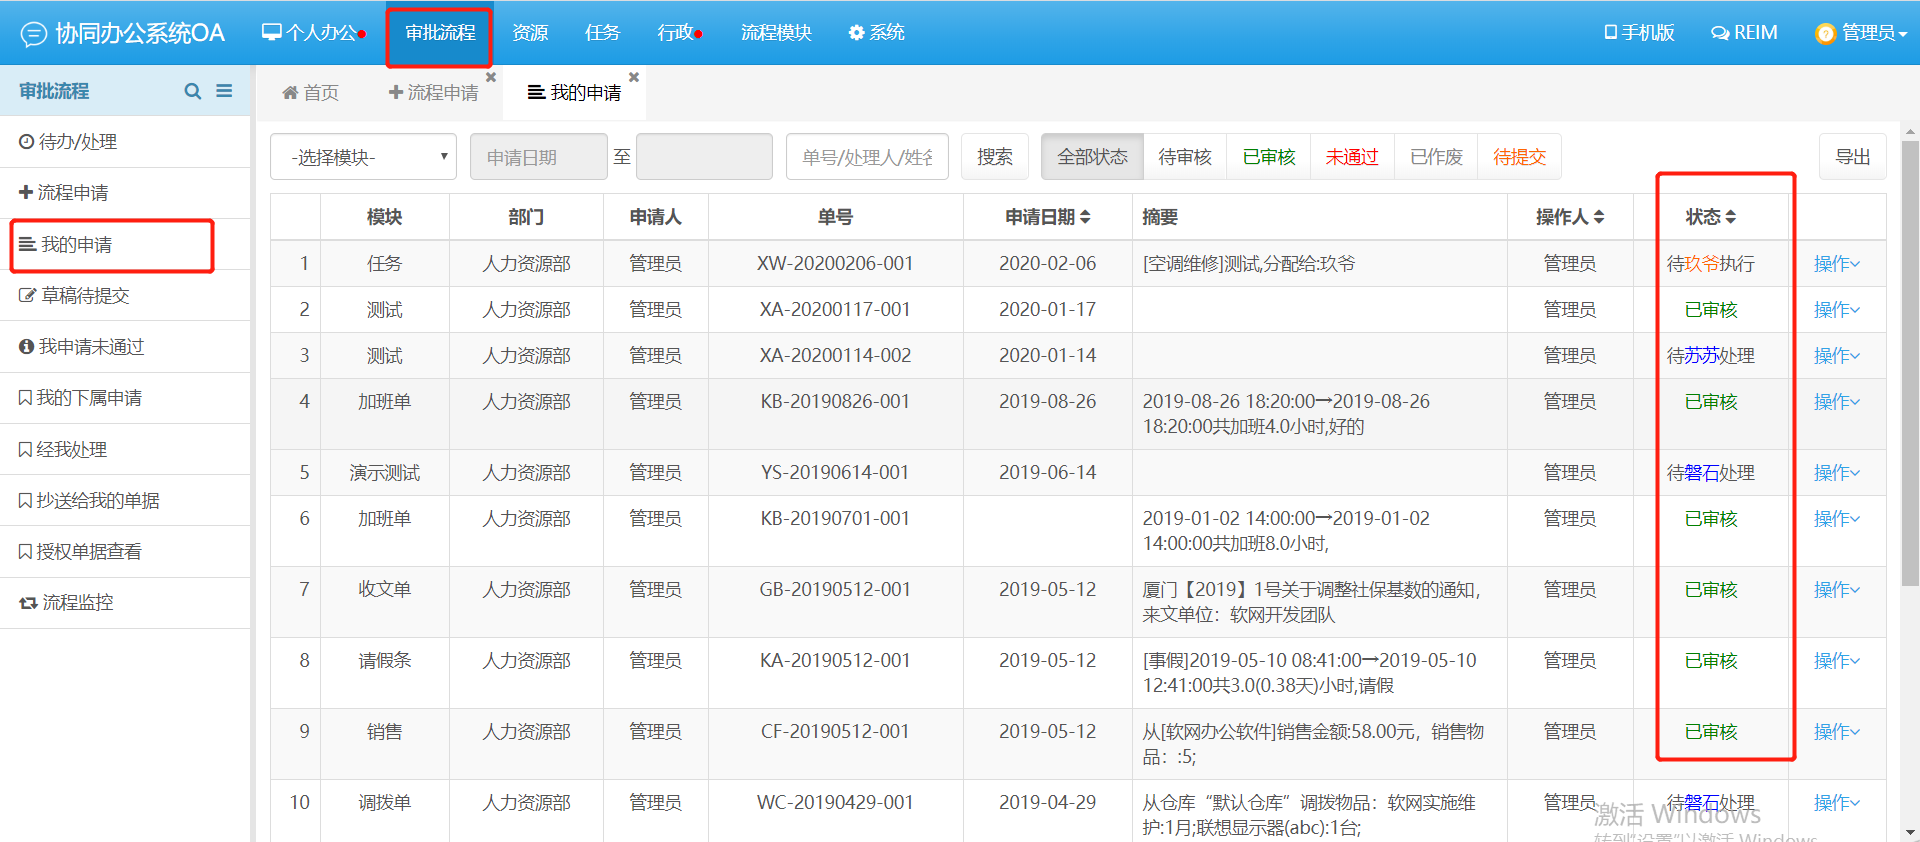Click the 导出 export button
Screen dimensions: 1920x842
(x=1853, y=157)
